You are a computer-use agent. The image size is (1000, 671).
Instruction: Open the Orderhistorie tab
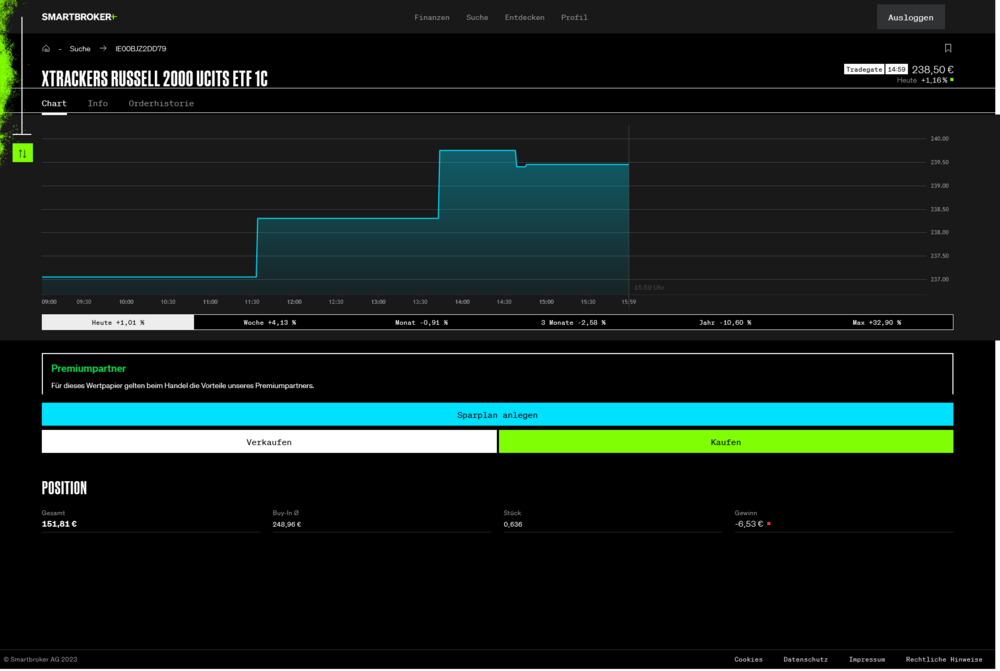coord(160,103)
